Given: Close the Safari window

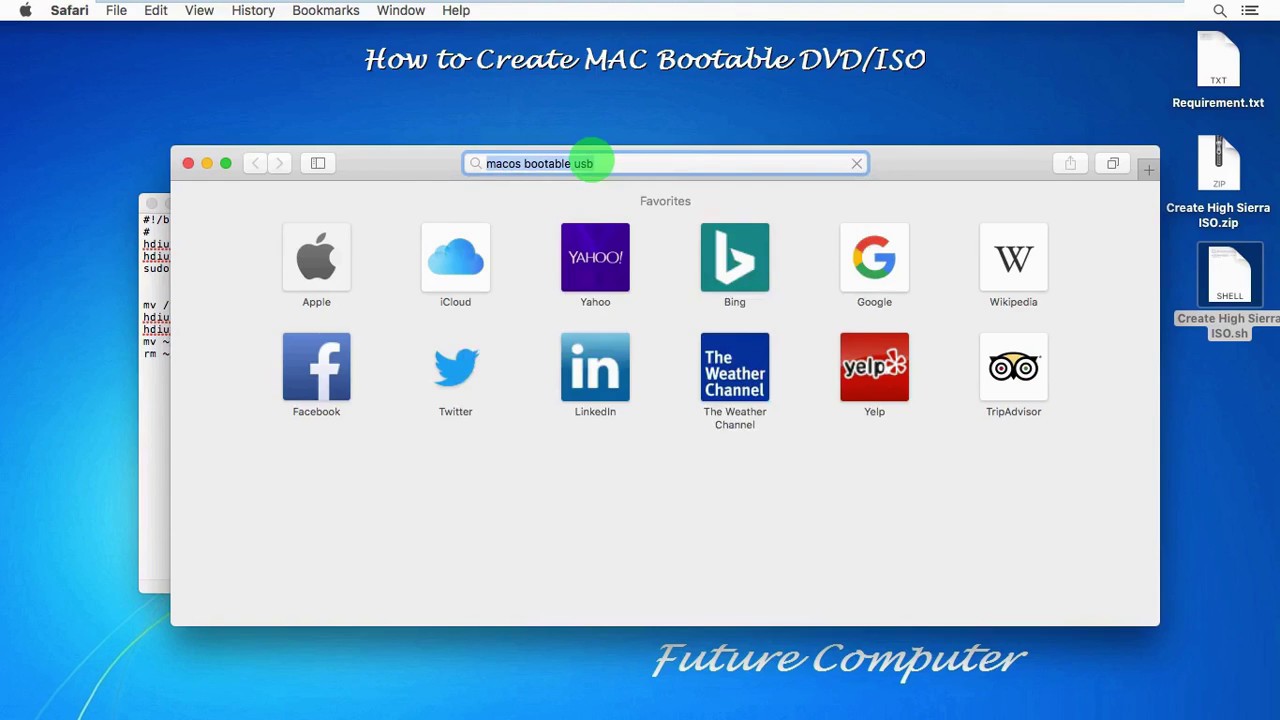Looking at the screenshot, I should (x=188, y=163).
